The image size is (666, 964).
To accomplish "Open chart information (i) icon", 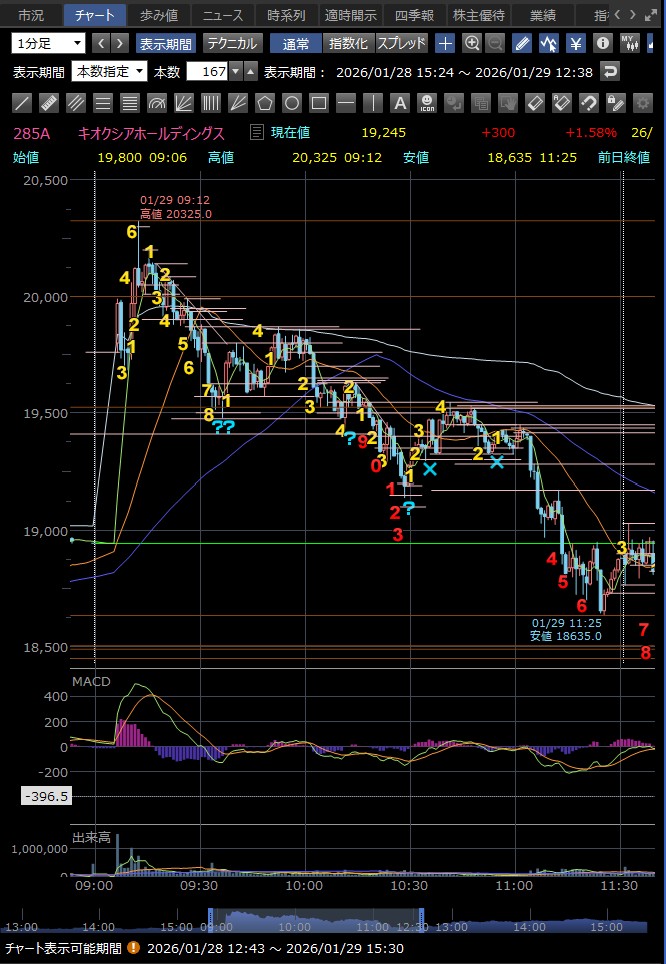I will click(x=602, y=43).
